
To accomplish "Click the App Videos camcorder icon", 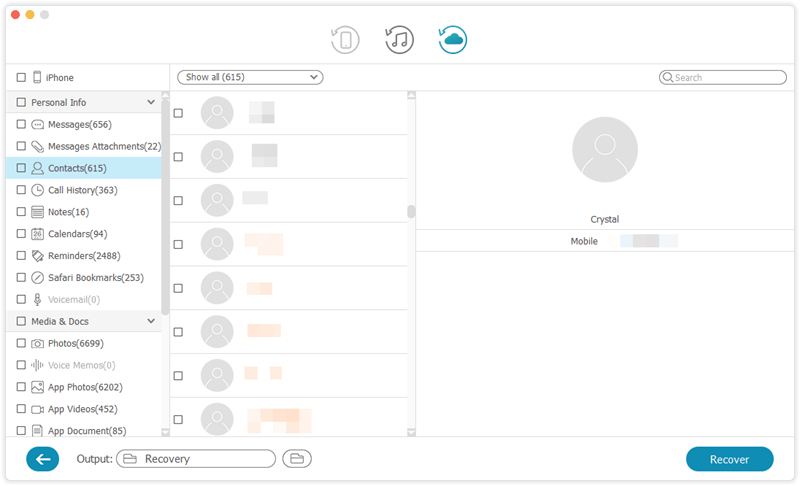I will click(37, 409).
